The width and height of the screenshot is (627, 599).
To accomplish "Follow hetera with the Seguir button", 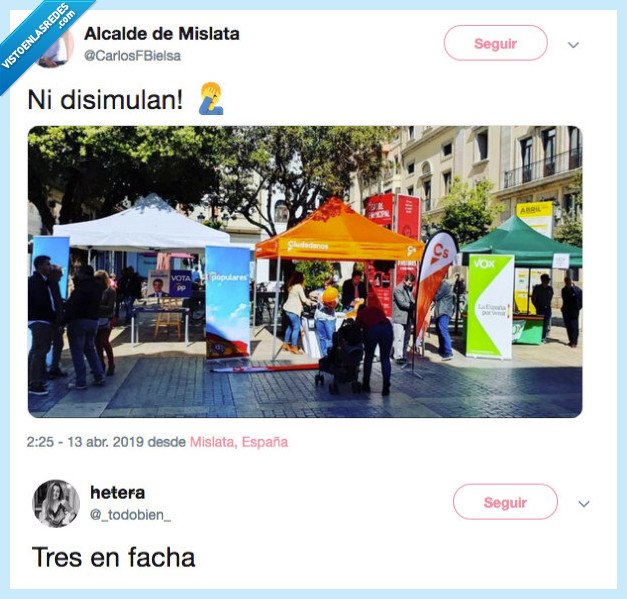I will [x=505, y=502].
